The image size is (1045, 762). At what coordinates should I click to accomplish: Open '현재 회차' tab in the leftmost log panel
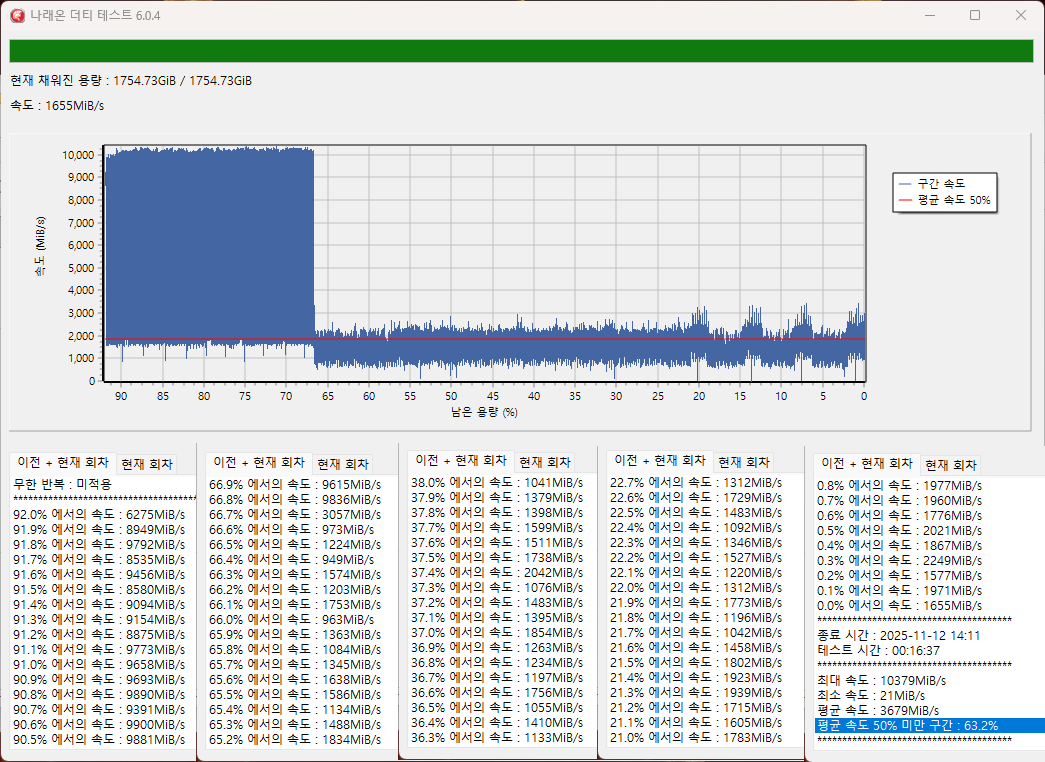pos(147,464)
